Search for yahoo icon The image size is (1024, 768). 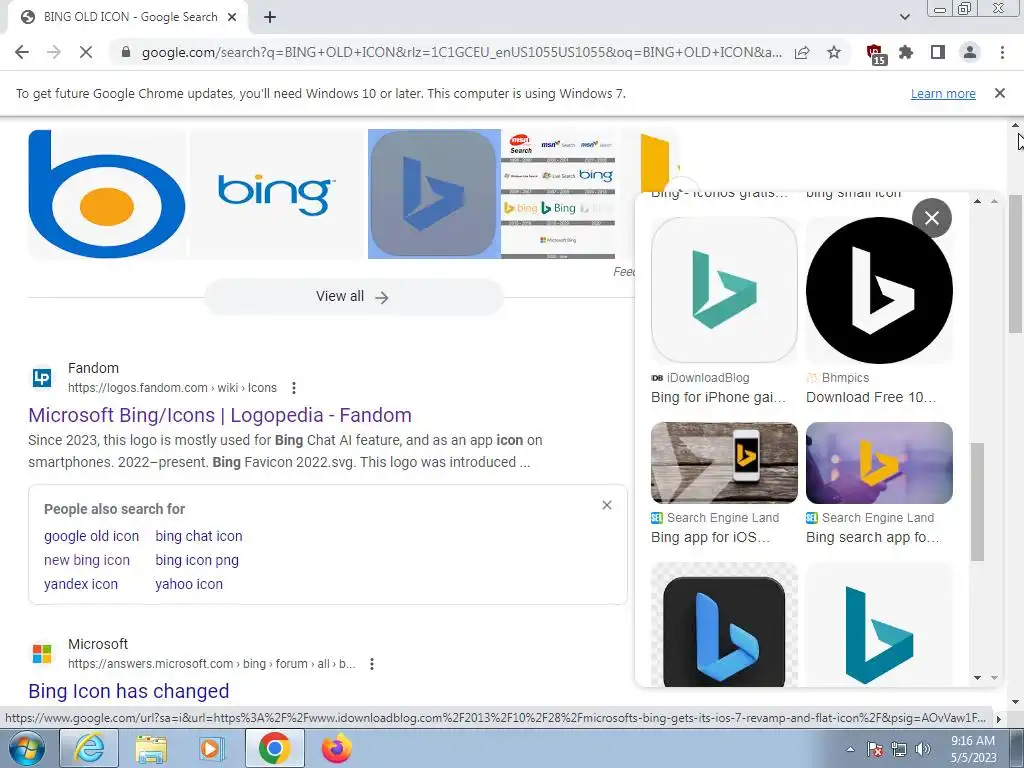189,584
